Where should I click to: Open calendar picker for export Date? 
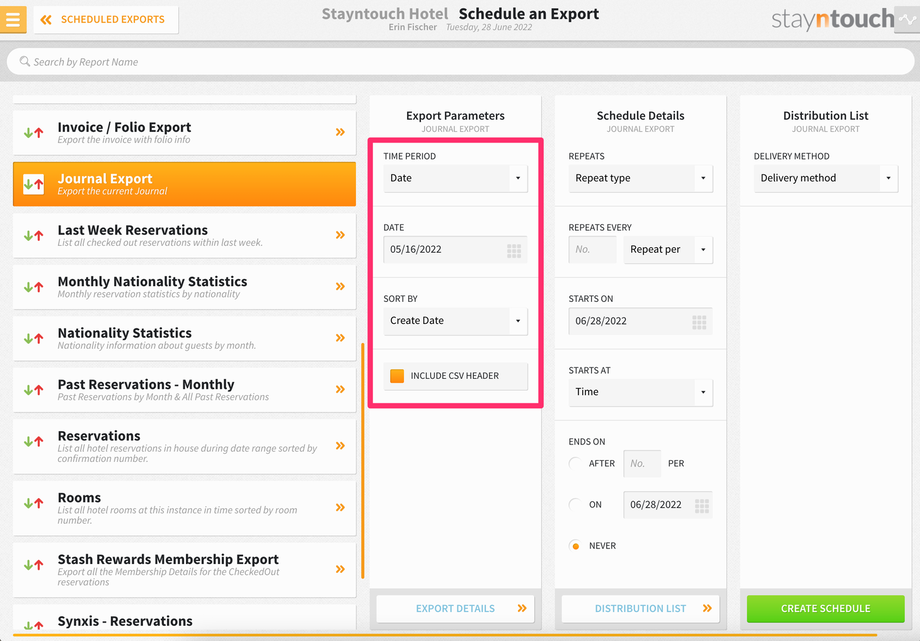(514, 251)
